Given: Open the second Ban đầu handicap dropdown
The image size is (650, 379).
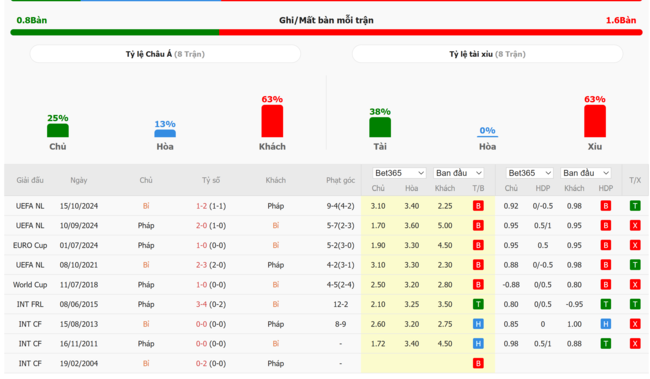Looking at the screenshot, I should [x=586, y=173].
